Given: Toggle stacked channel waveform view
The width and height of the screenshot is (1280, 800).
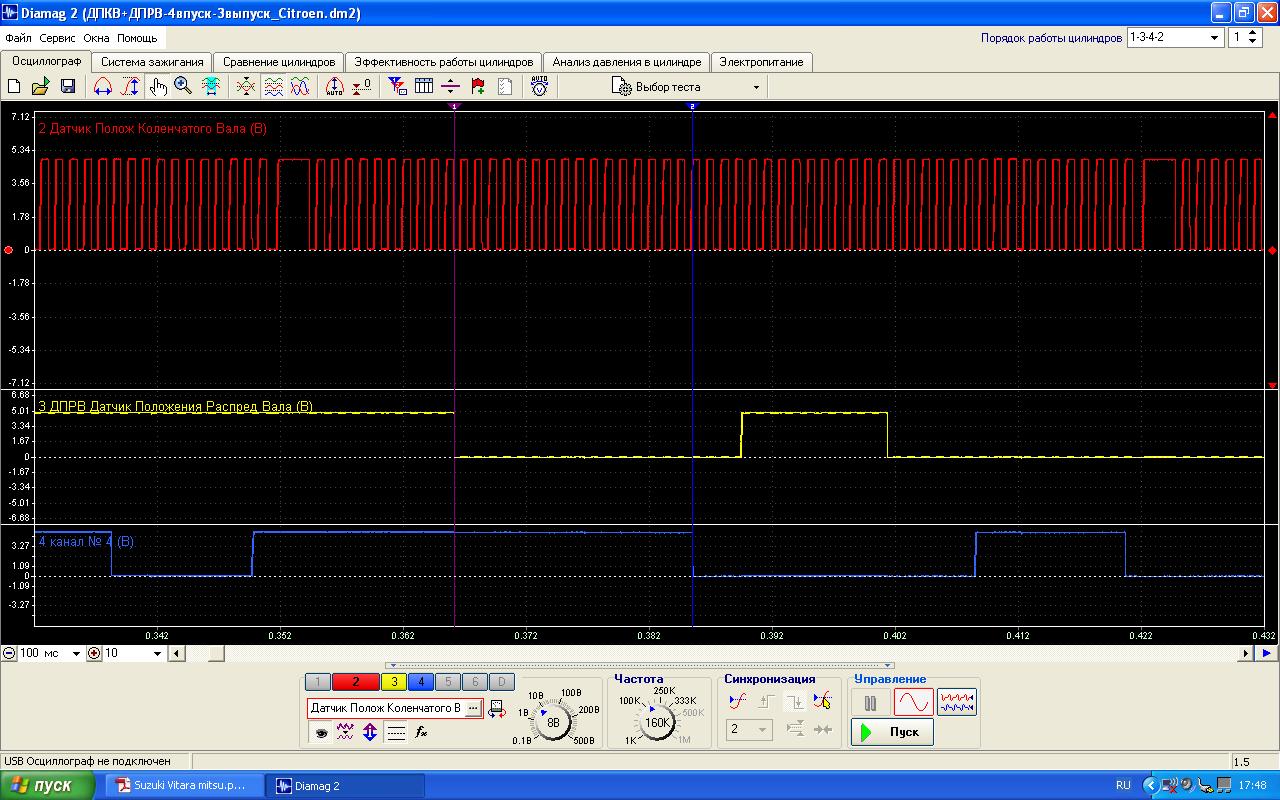Looking at the screenshot, I should coord(273,87).
